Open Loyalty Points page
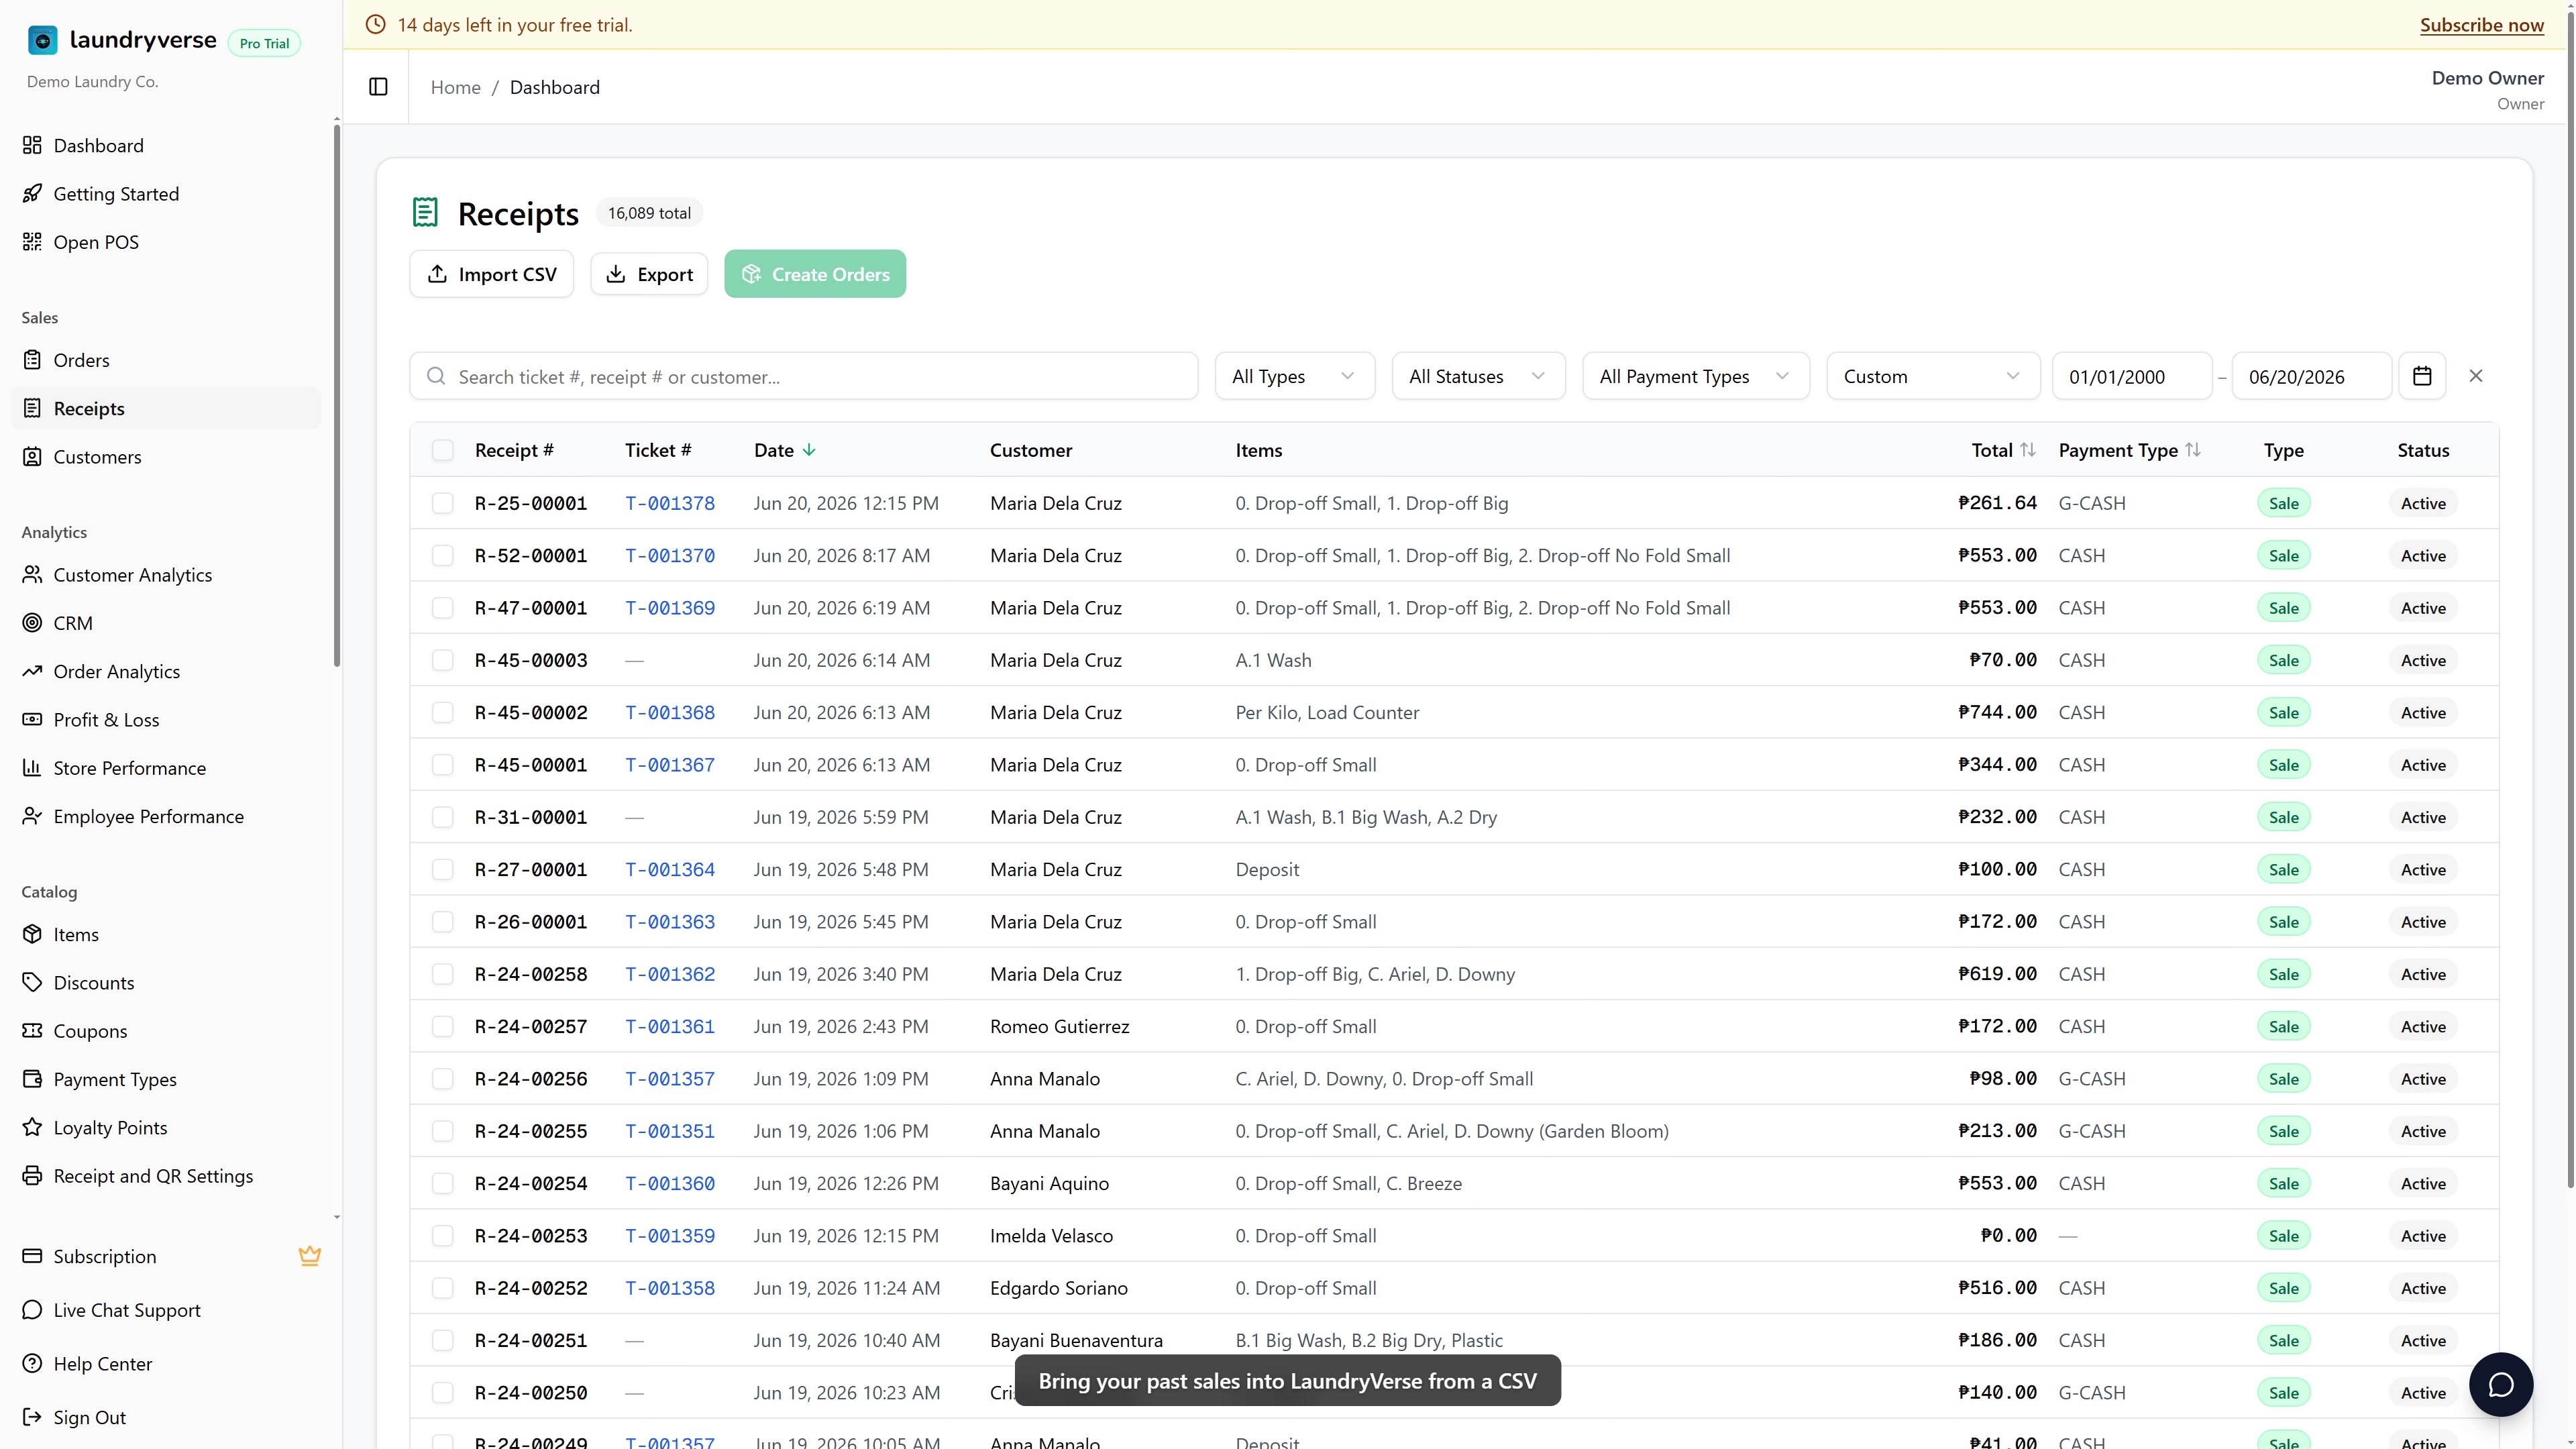 tap(166, 1128)
